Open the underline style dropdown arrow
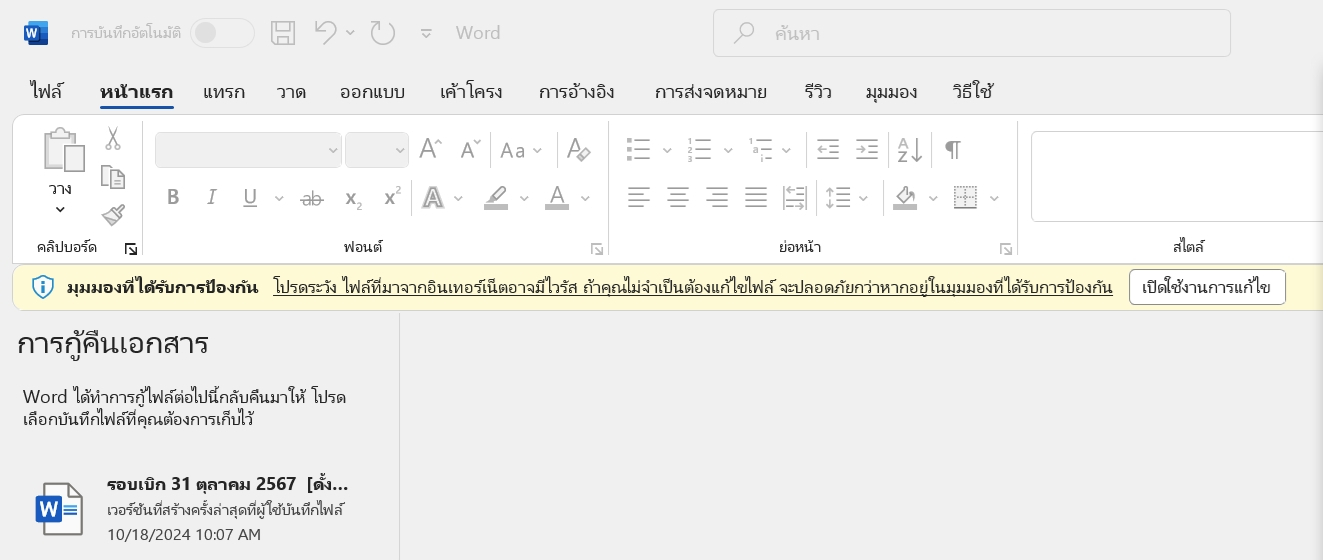Viewport: 1323px width, 560px height. click(x=278, y=198)
